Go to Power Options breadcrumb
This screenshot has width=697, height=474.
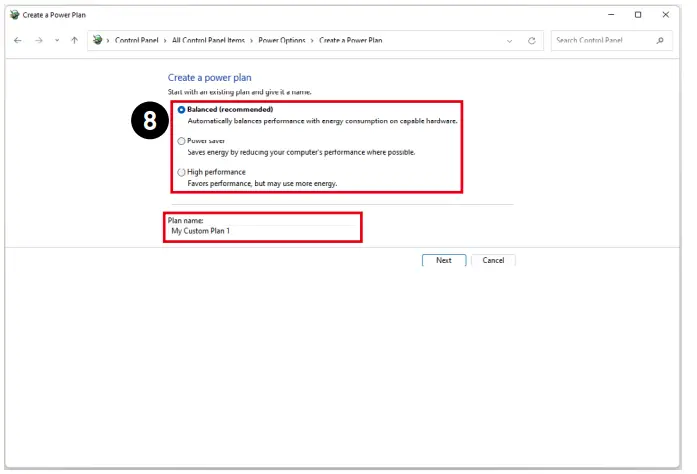pos(283,40)
